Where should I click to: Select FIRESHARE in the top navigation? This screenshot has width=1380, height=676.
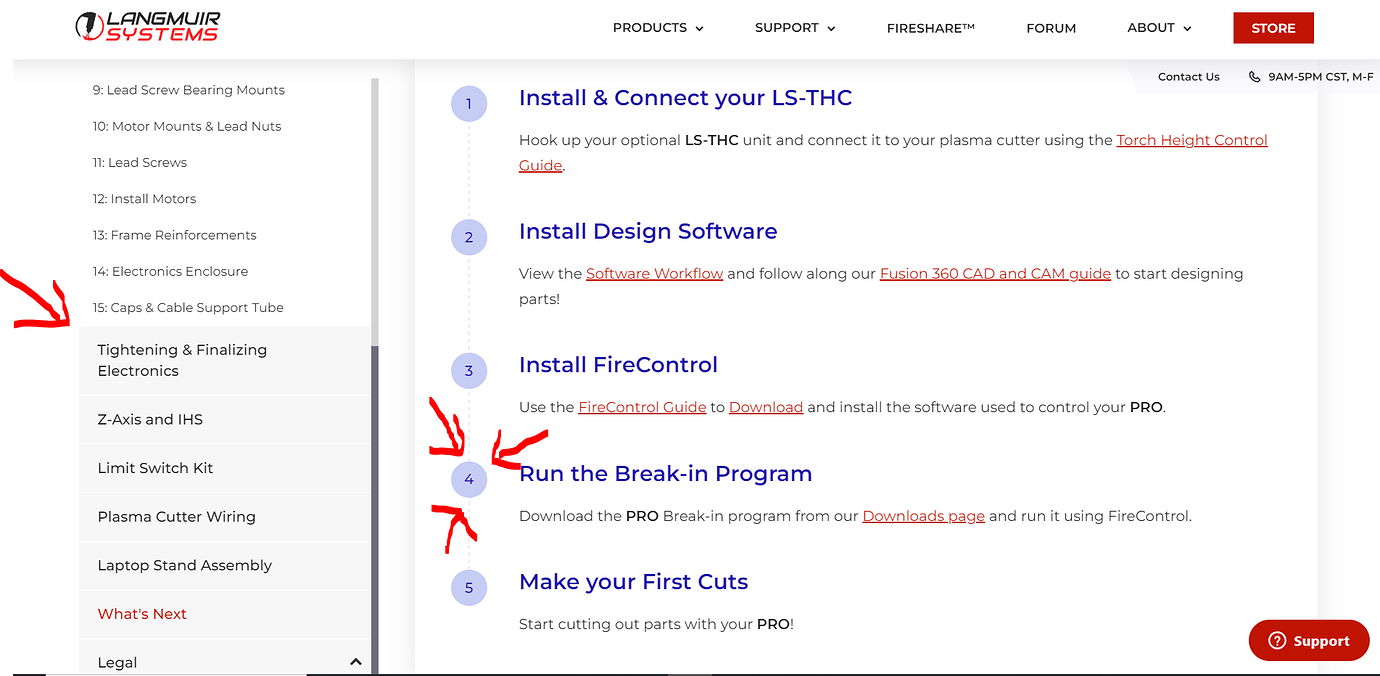[x=930, y=28]
